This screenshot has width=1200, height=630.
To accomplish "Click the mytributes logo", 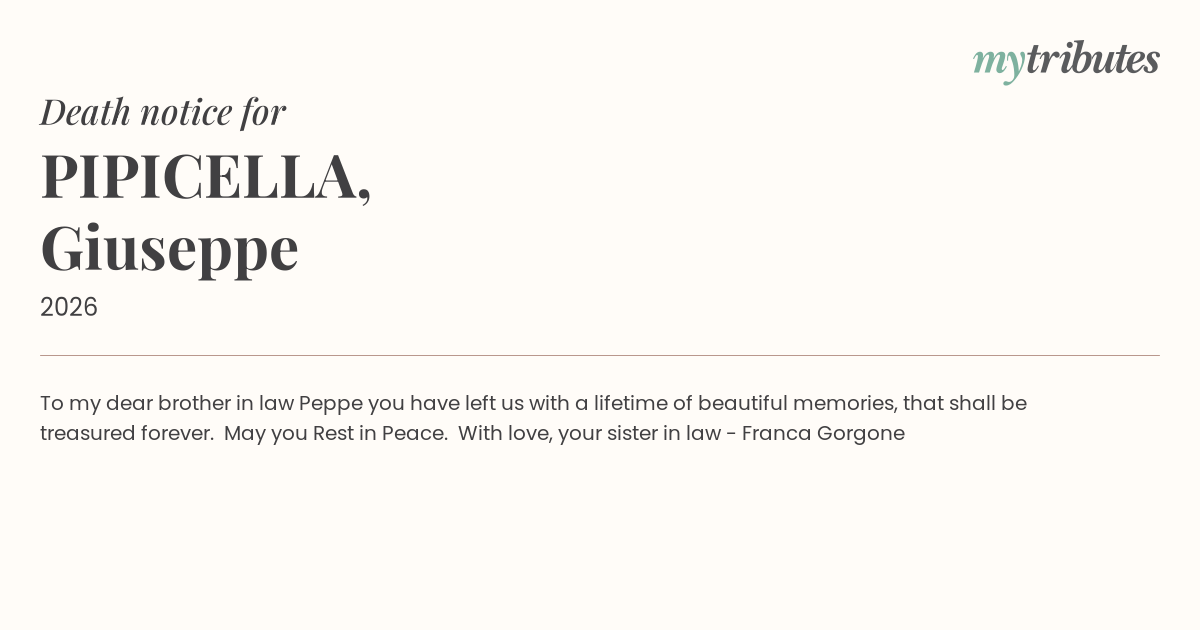I will 1066,60.
